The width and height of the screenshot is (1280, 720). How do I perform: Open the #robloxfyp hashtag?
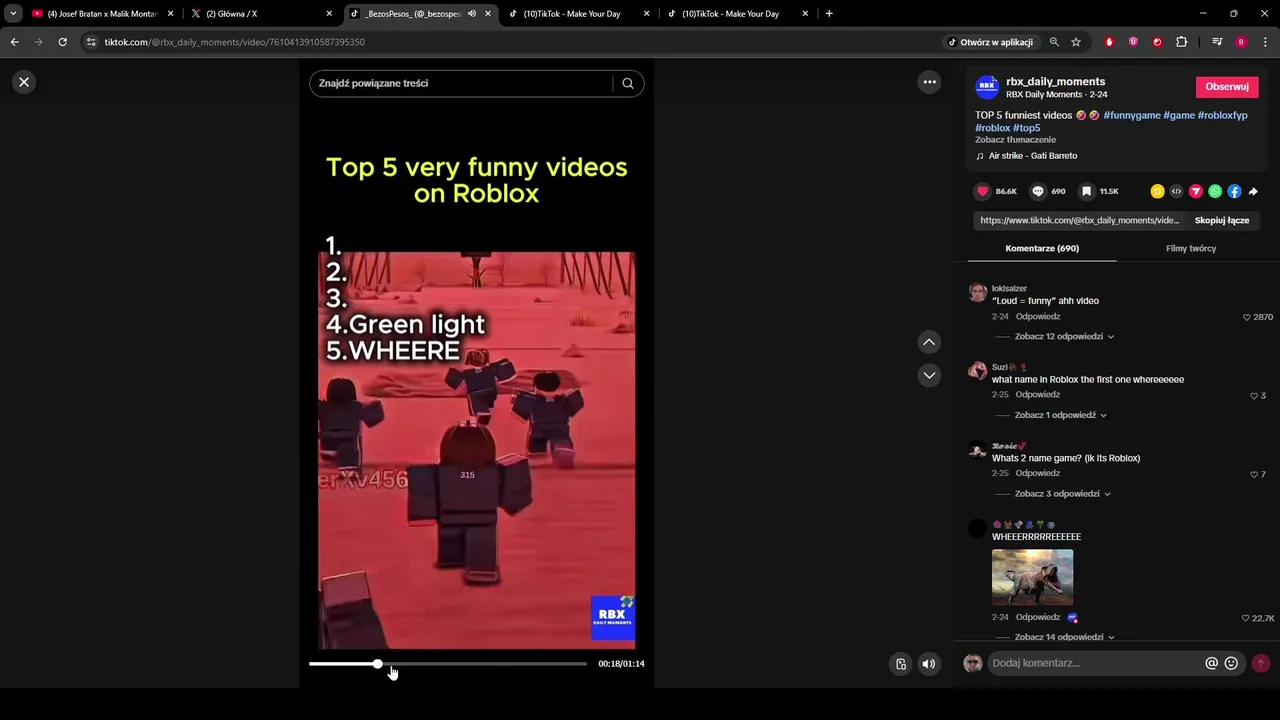1222,115
